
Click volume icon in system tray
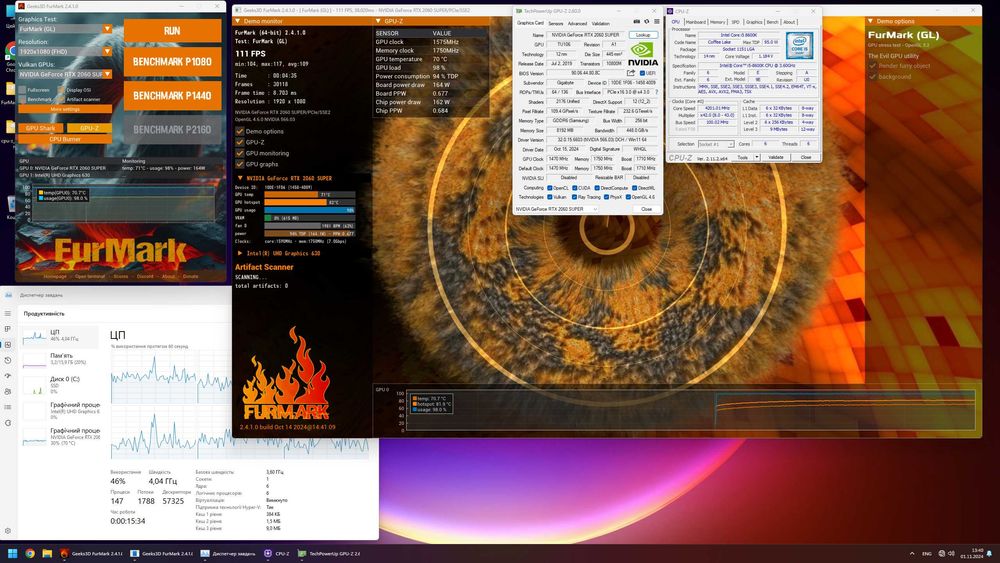(951, 553)
